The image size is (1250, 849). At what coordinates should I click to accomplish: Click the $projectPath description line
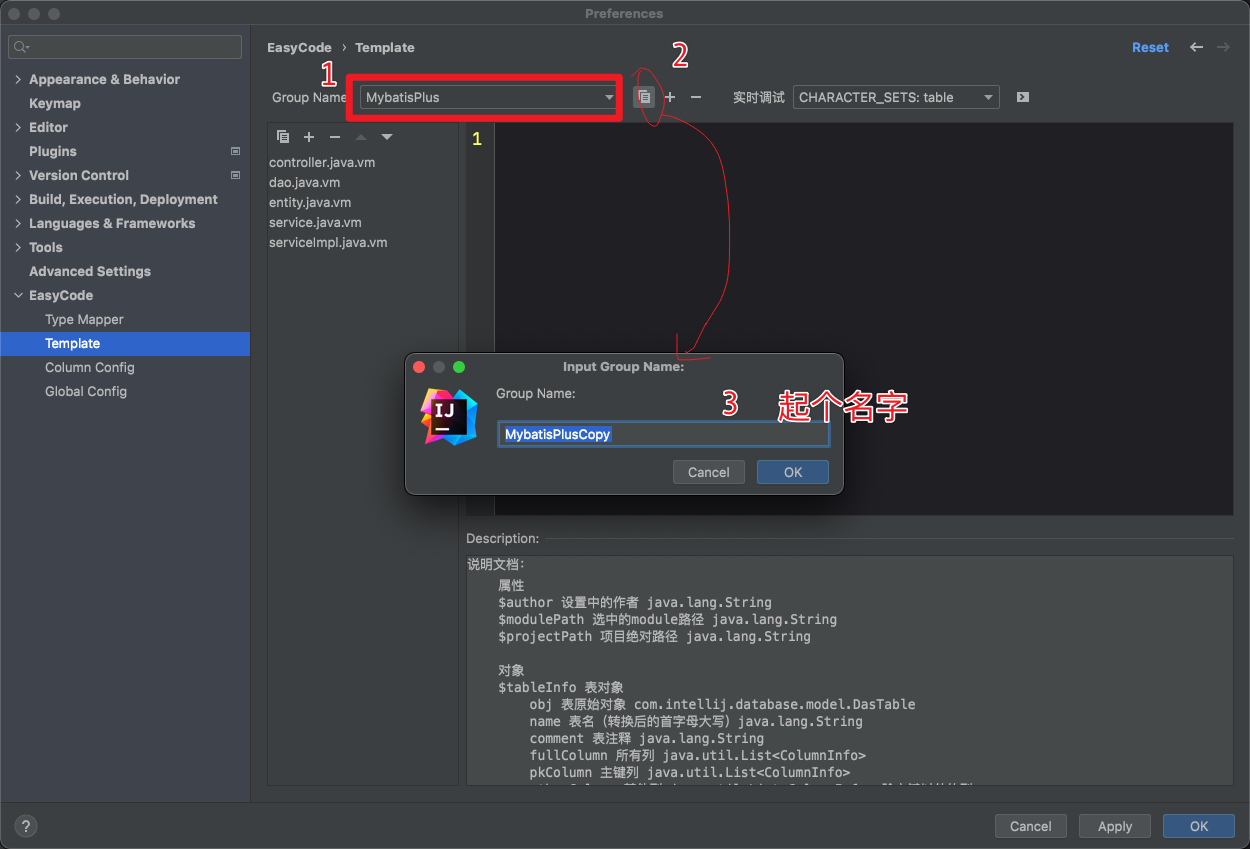(x=654, y=636)
